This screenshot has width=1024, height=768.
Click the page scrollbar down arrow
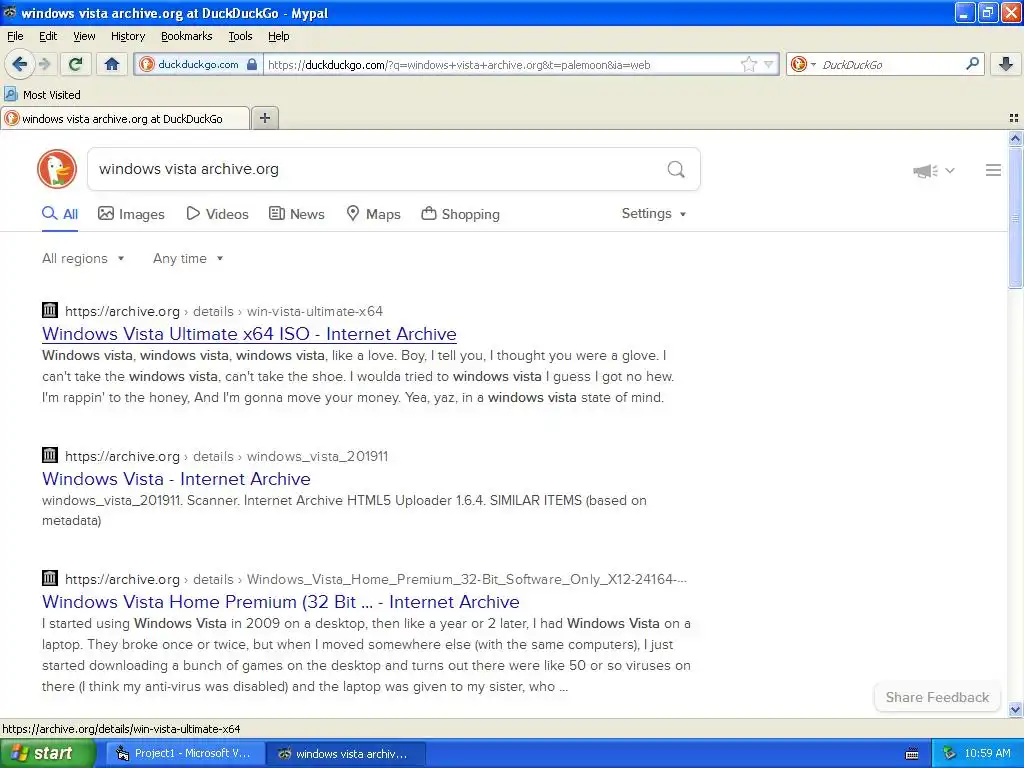coord(1015,709)
